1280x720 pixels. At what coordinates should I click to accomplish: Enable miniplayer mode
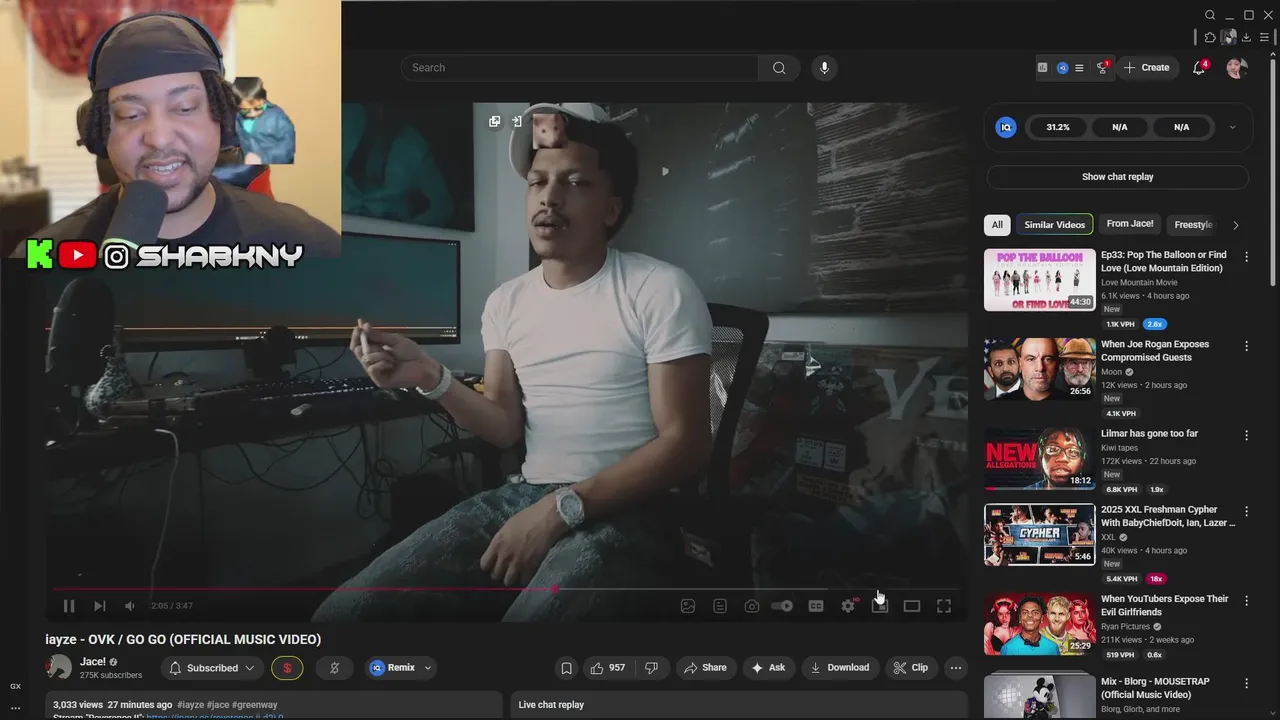pos(880,606)
